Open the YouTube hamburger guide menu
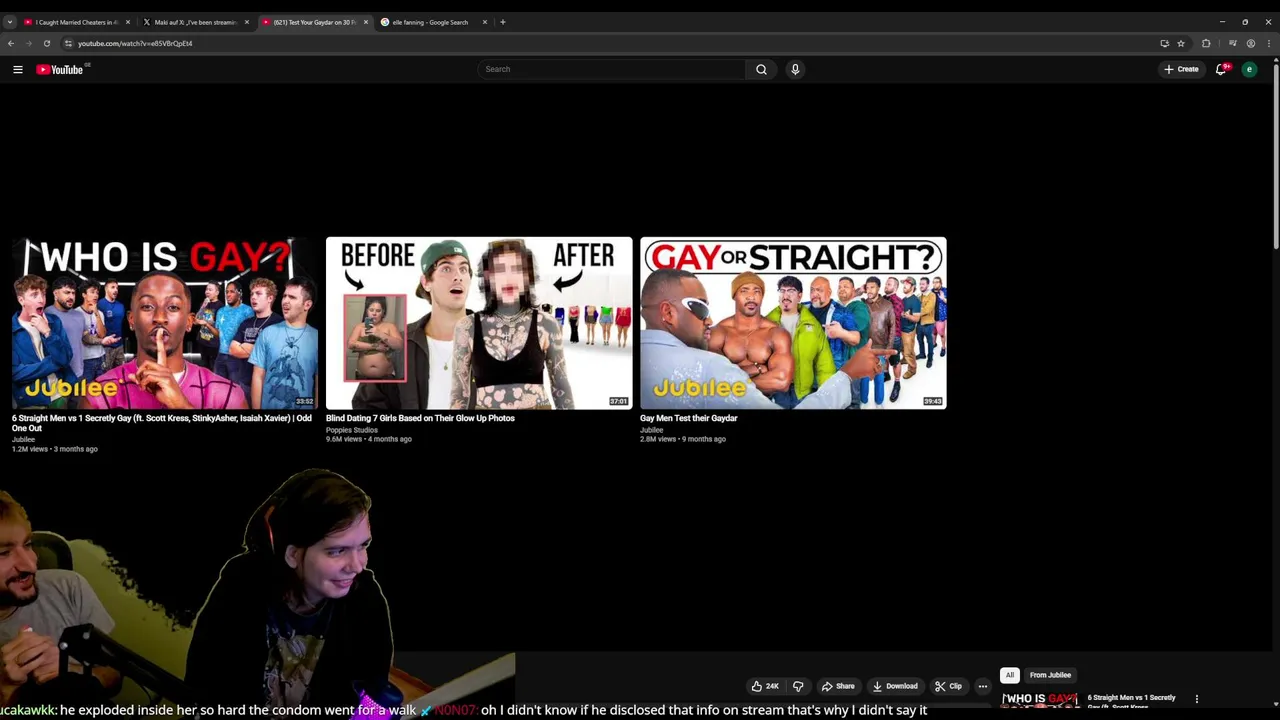This screenshot has width=1280, height=720. (x=18, y=69)
